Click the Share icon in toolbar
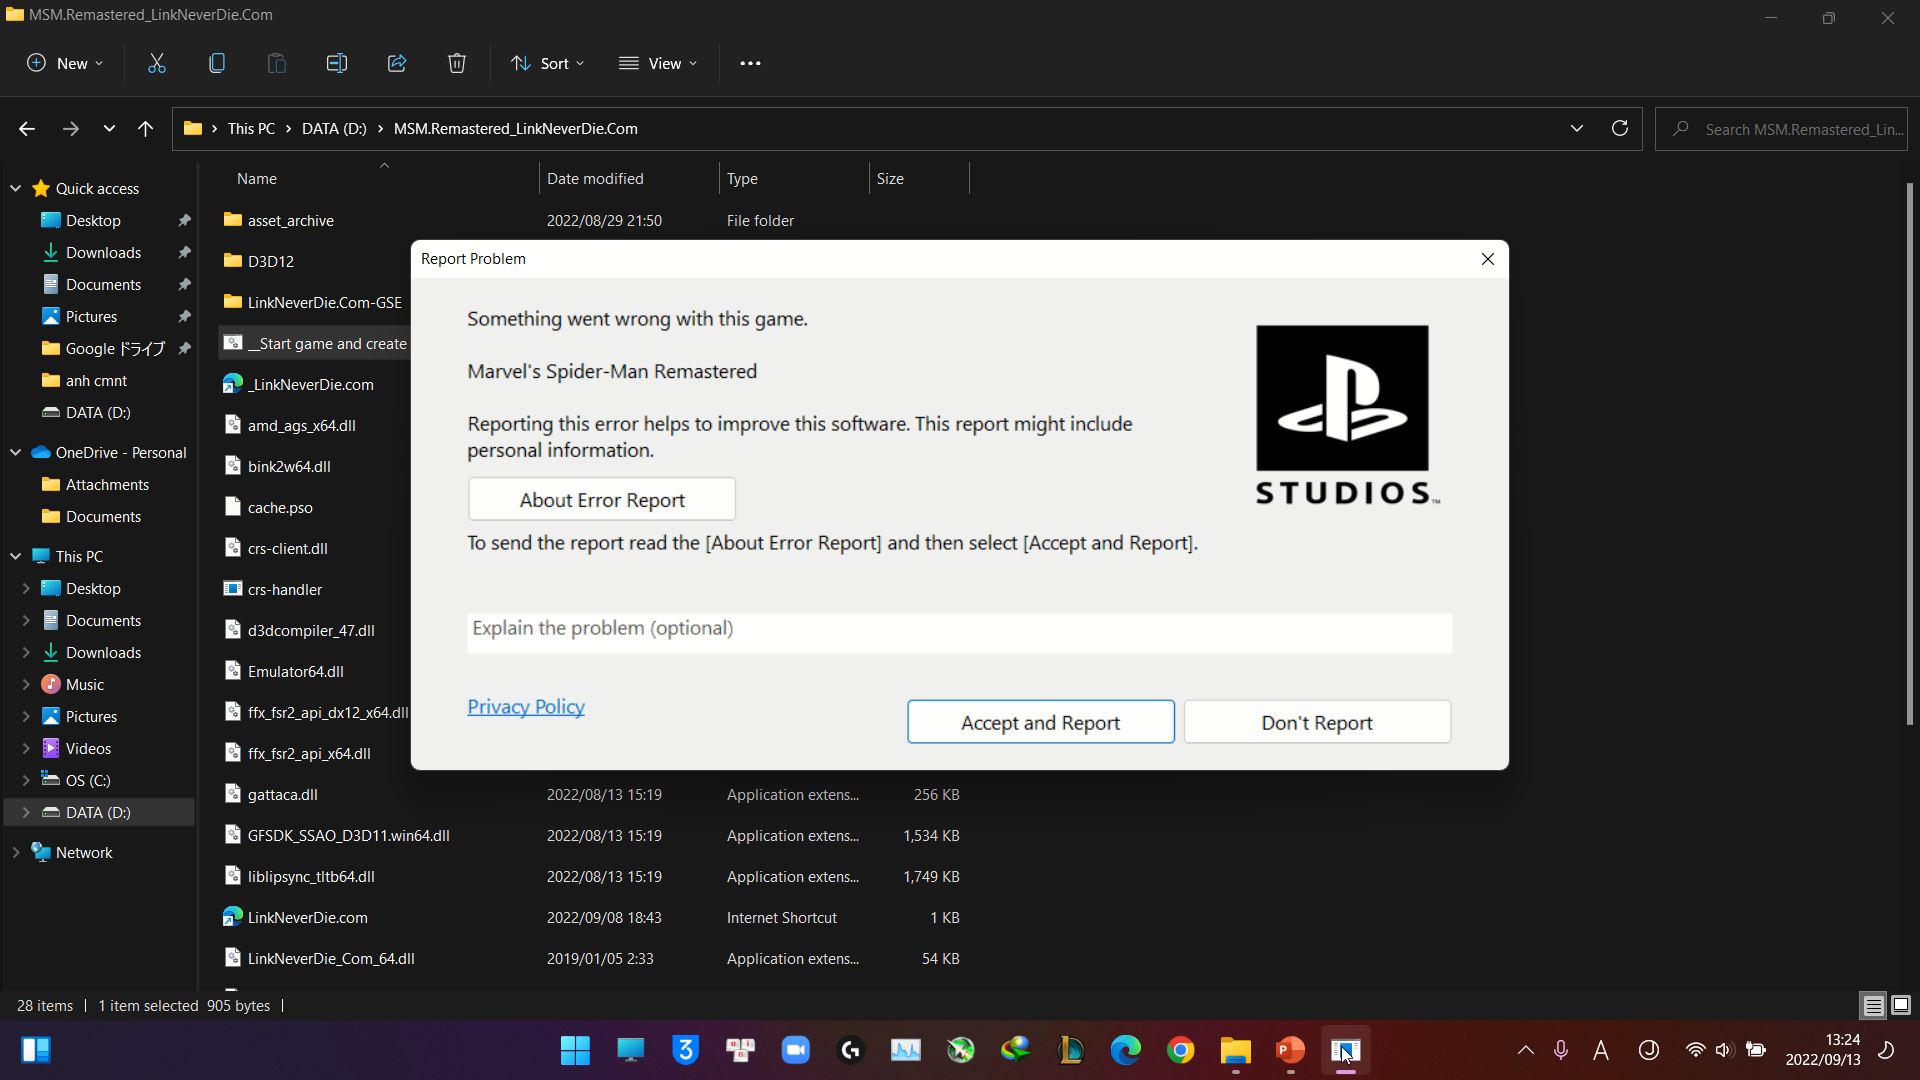 click(397, 63)
